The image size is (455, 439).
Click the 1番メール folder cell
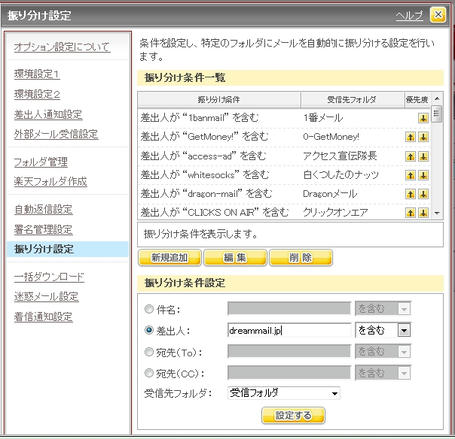pos(323,118)
